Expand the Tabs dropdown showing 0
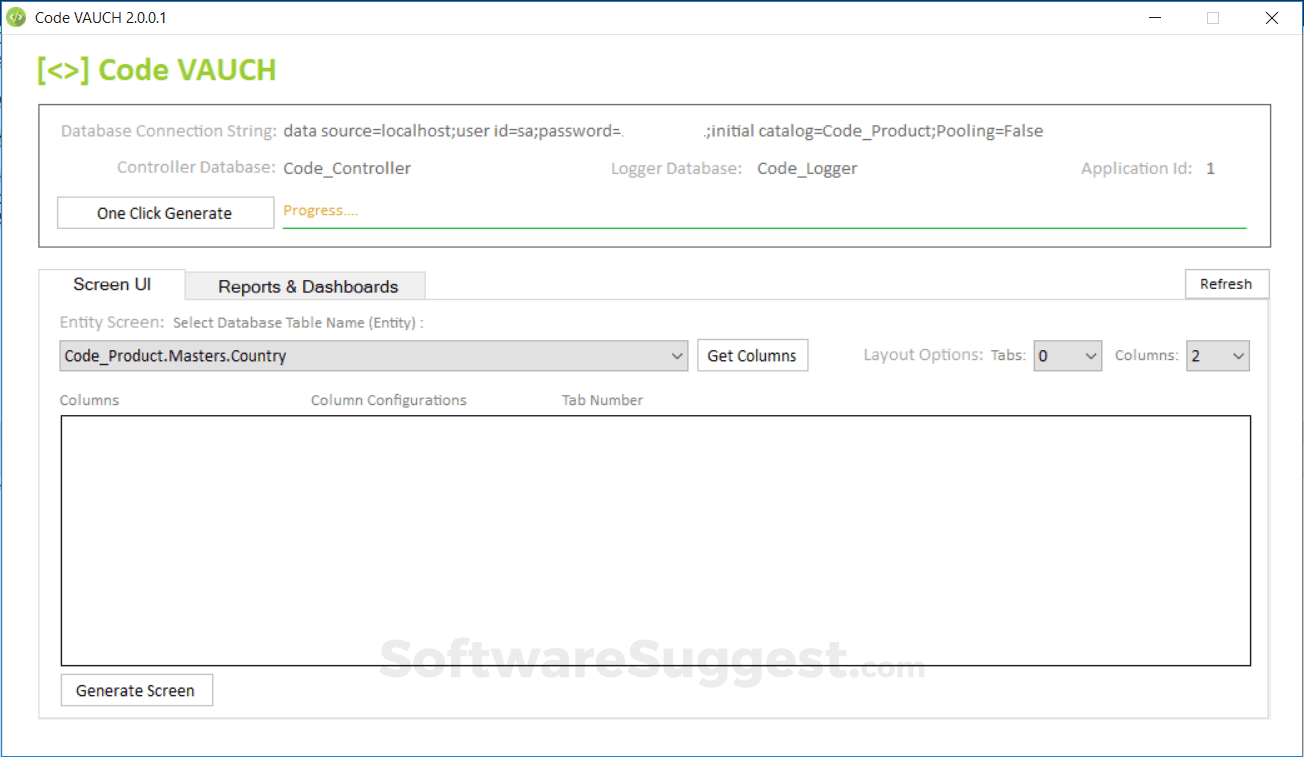The image size is (1304, 757). pos(1067,356)
